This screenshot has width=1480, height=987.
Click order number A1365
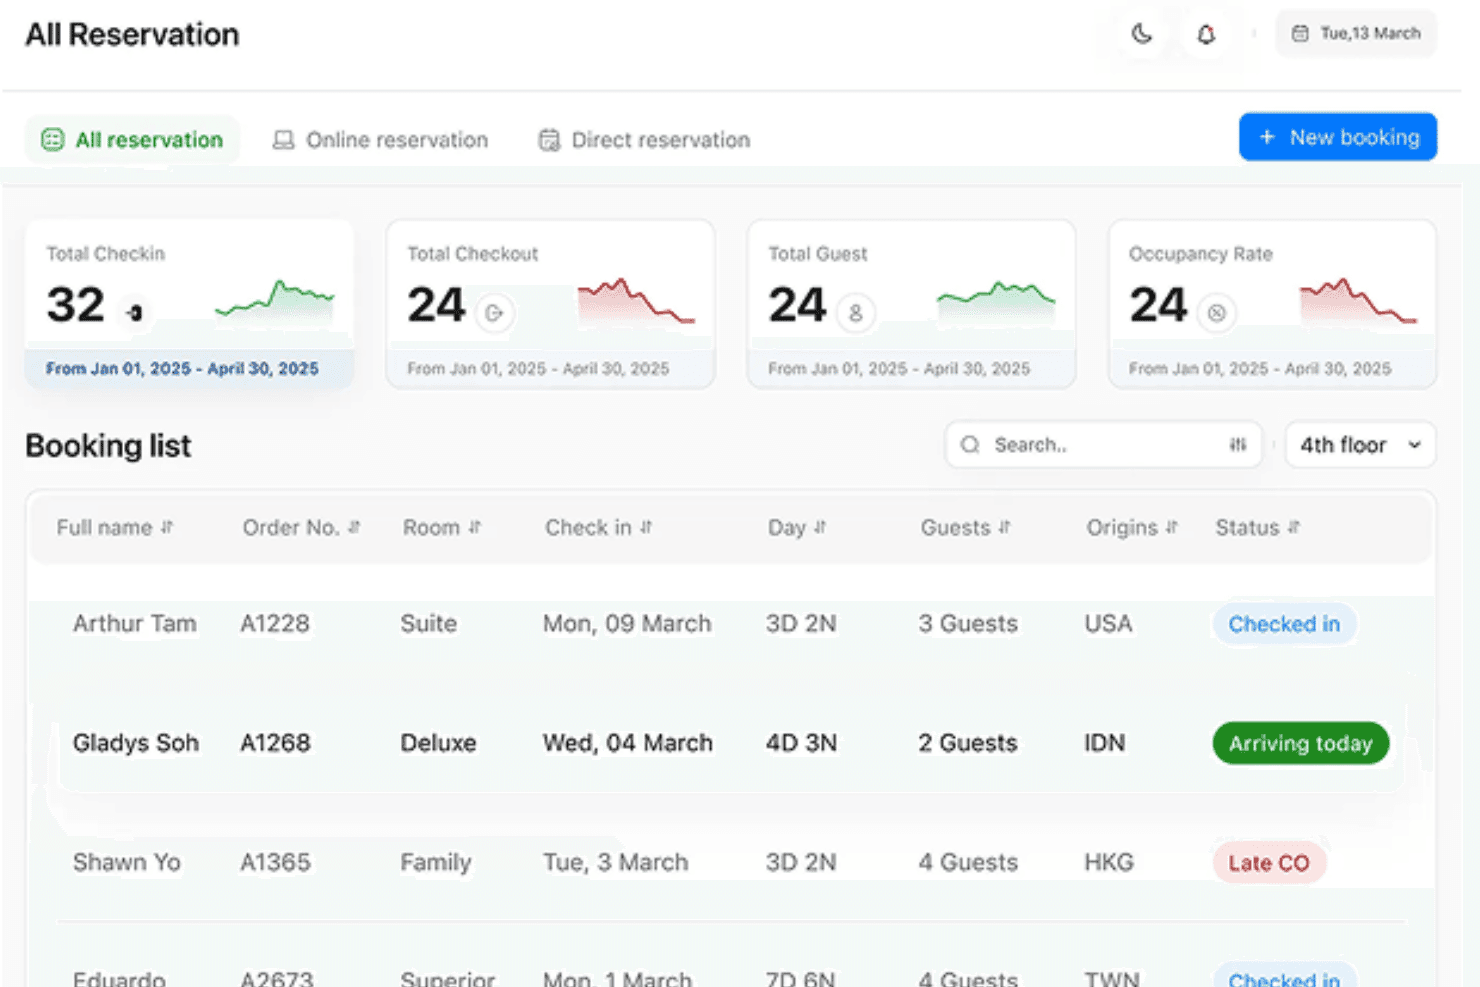coord(275,862)
